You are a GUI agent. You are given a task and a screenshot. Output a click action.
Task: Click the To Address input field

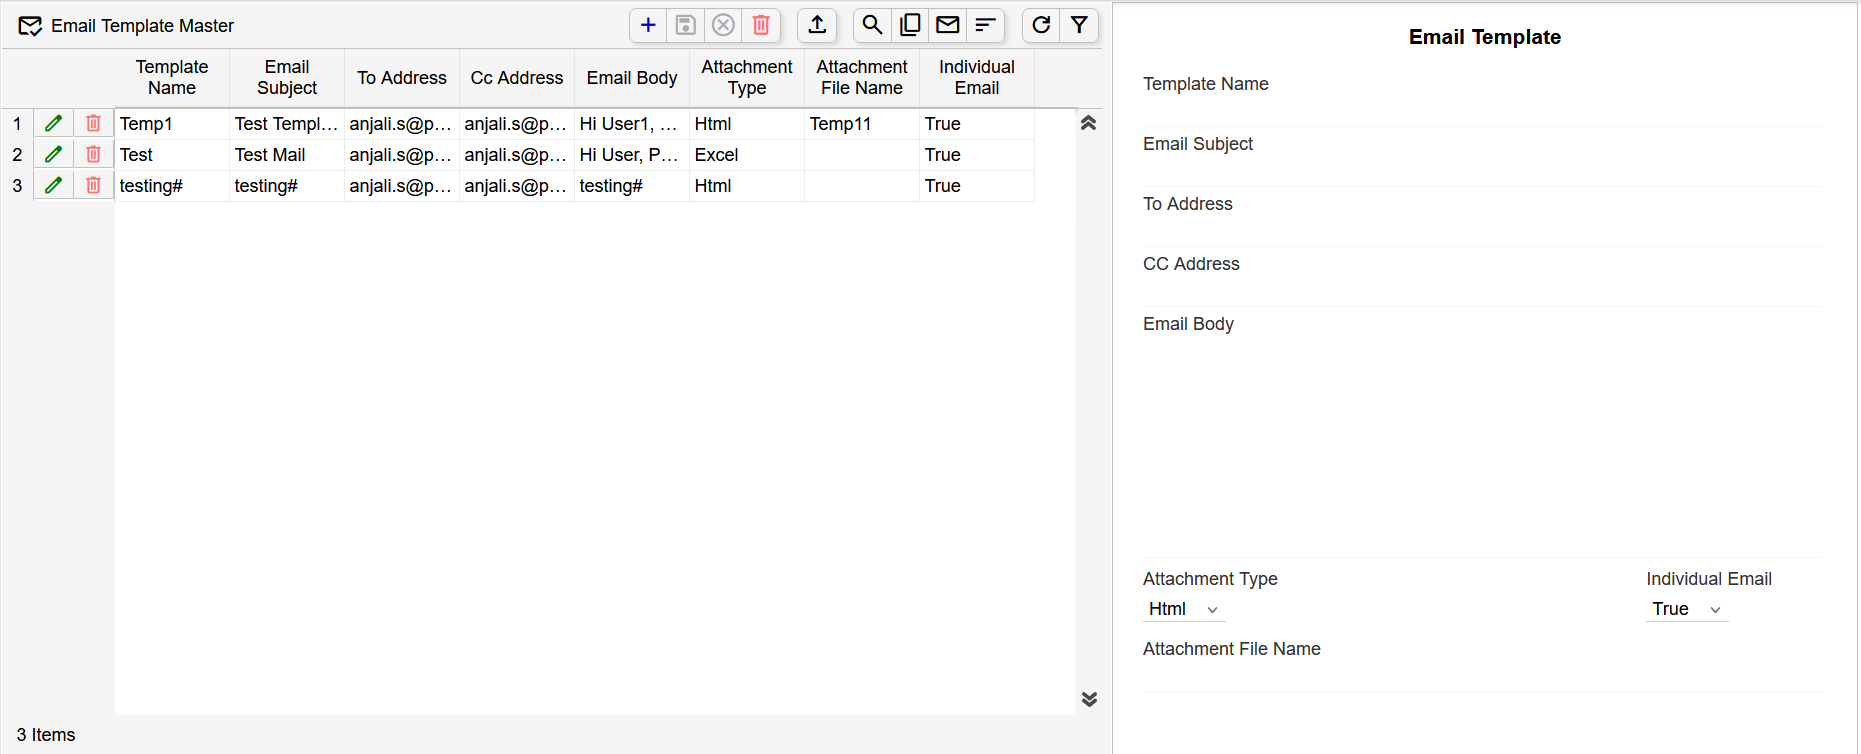tap(1483, 232)
